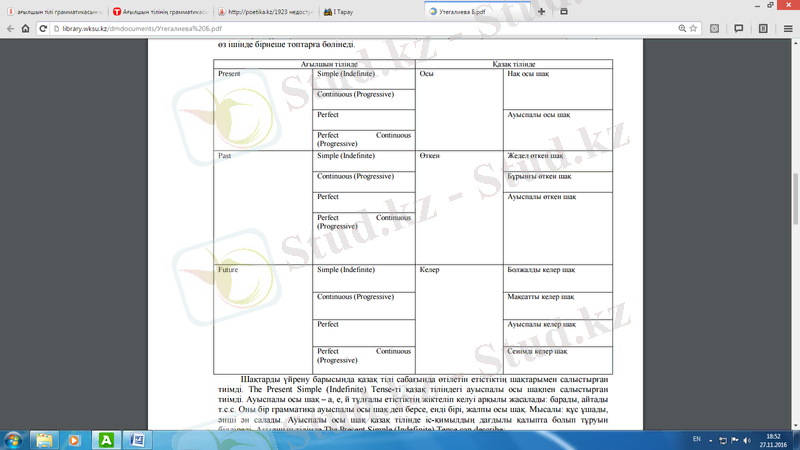Viewport: 800px width, 450px height.
Task: Click the speech bubble icon in browser toolbar
Action: pos(738,29)
